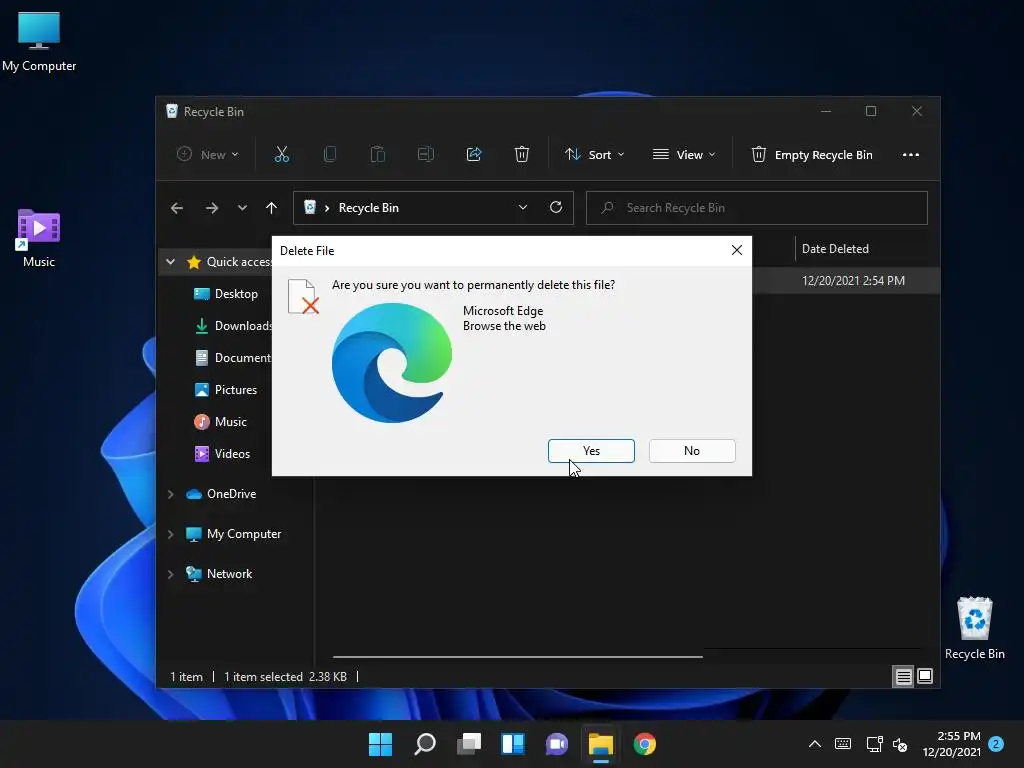Open the See more ellipsis menu
The image size is (1024, 768).
pos(910,155)
